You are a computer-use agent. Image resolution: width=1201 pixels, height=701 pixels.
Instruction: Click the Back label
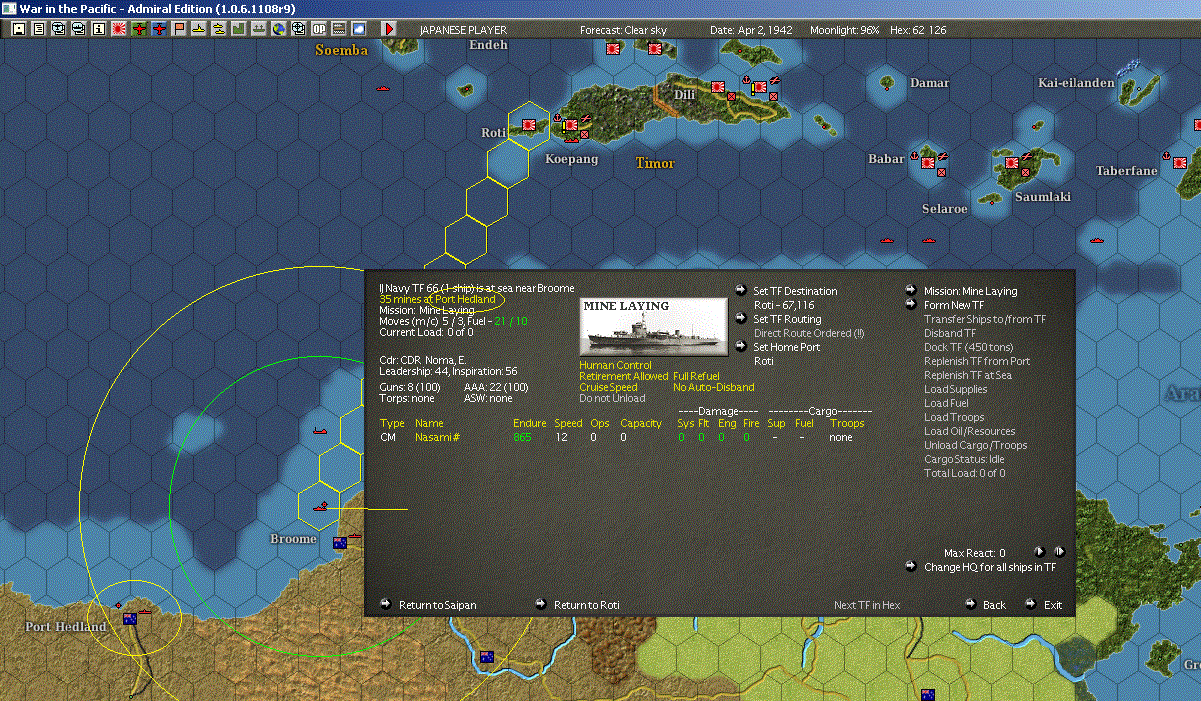(x=994, y=605)
